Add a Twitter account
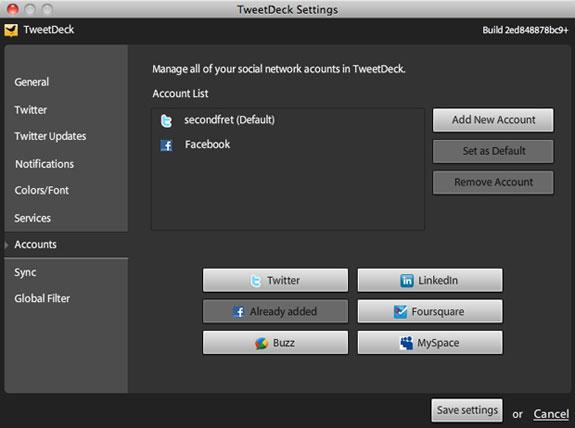575x428 pixels. pos(275,281)
